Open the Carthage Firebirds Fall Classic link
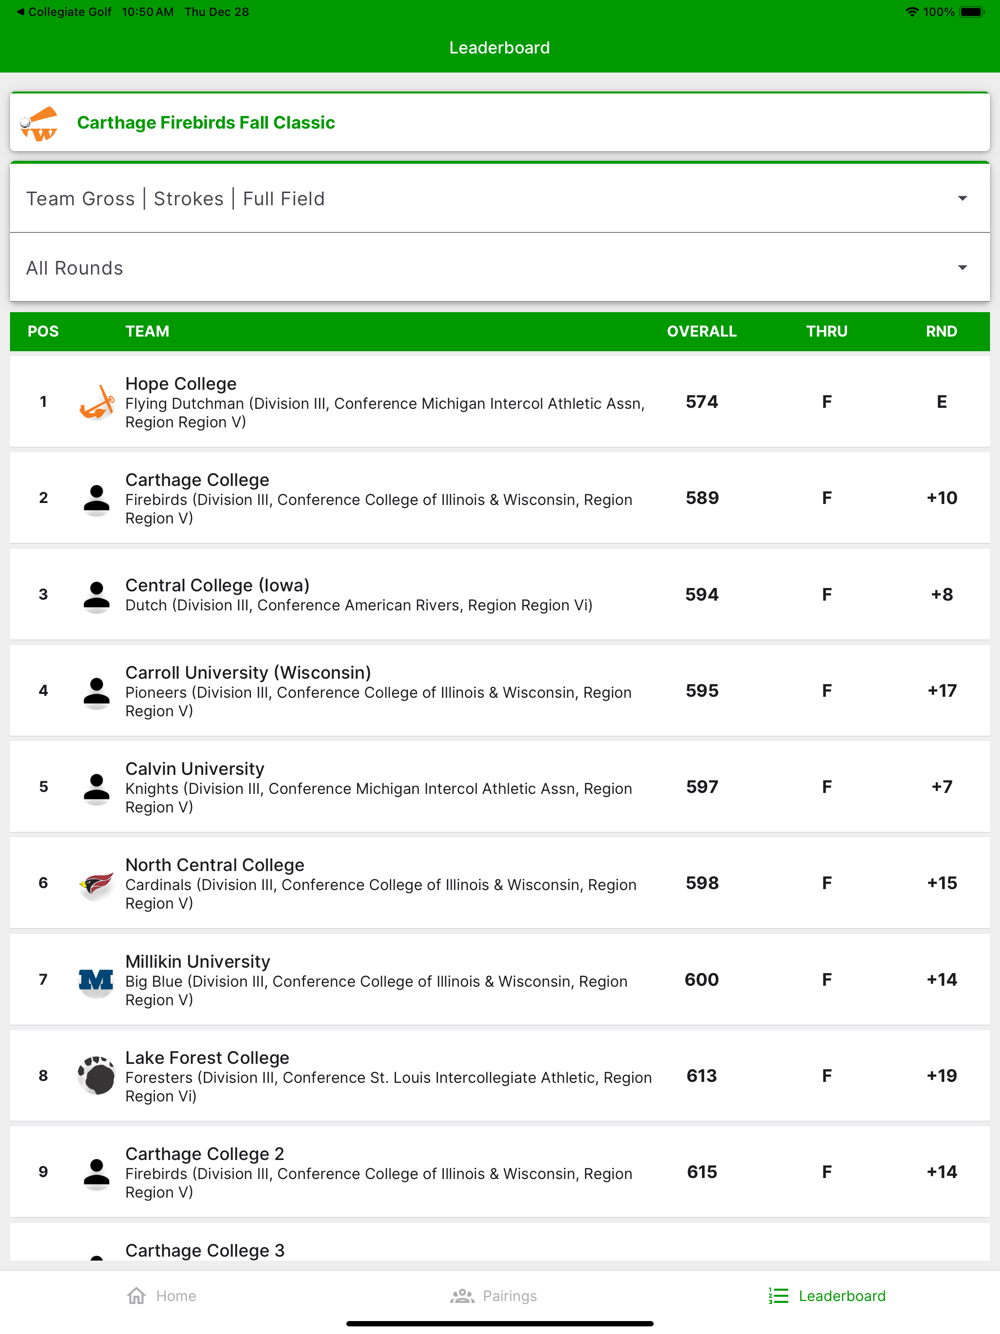 point(206,123)
